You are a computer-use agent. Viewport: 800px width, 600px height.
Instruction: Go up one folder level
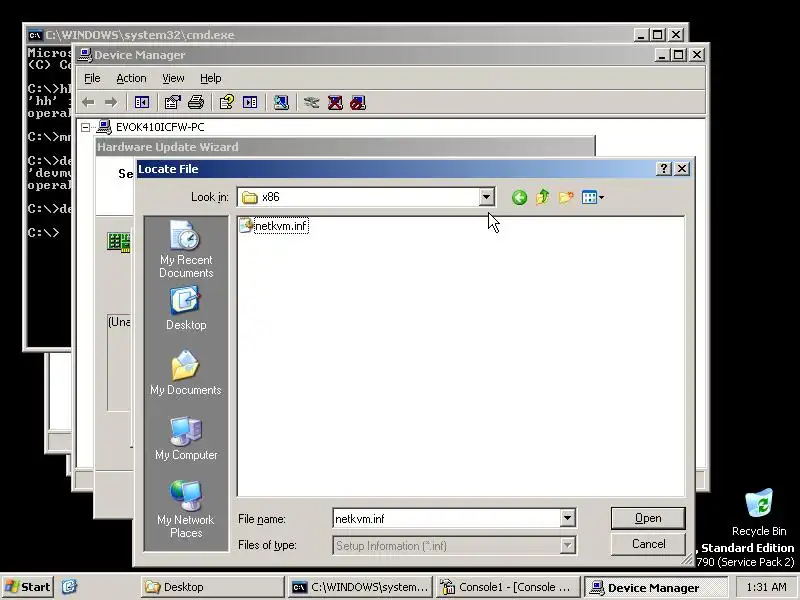[x=543, y=197]
